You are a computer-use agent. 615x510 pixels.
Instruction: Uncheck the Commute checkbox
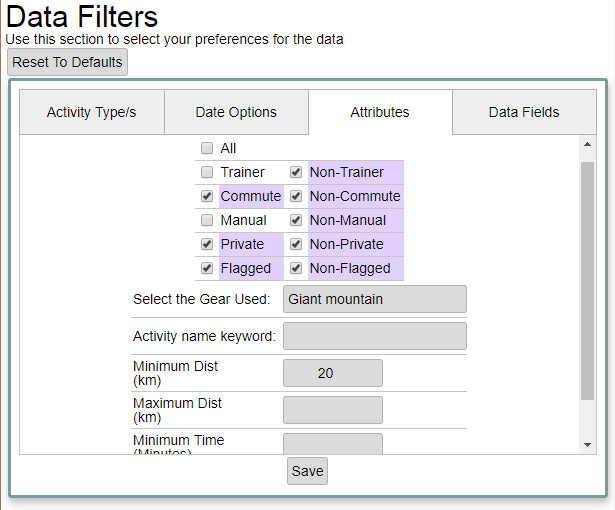click(207, 196)
